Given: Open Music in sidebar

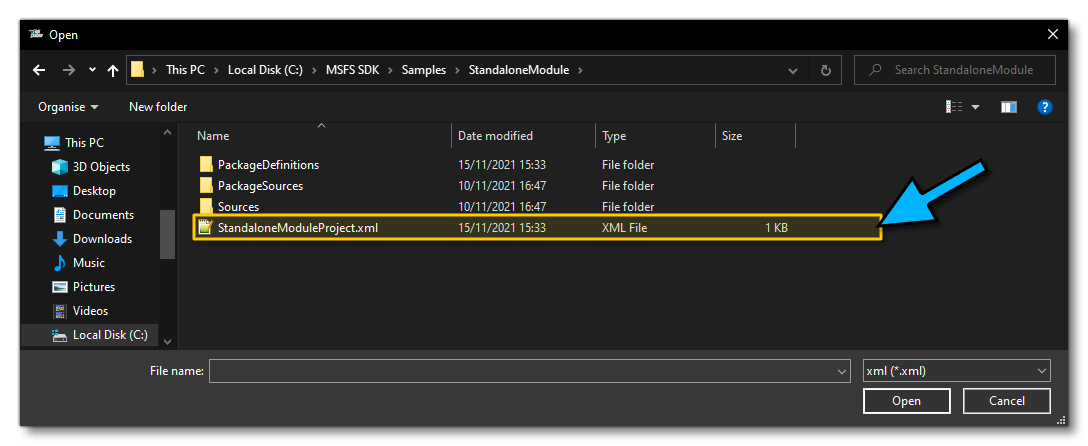Looking at the screenshot, I should (88, 263).
